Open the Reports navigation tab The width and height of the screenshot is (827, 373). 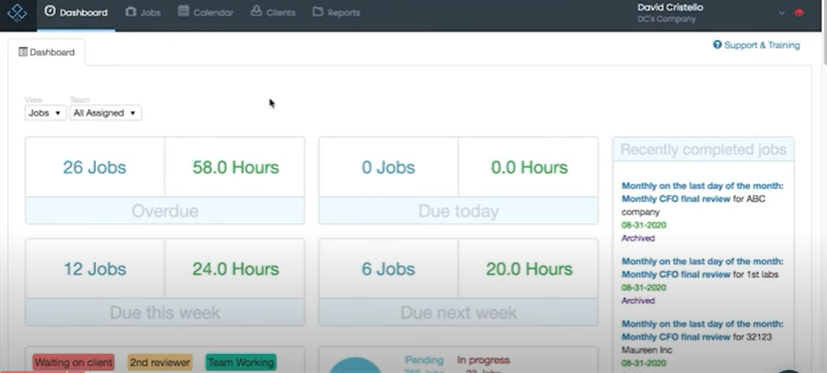336,12
